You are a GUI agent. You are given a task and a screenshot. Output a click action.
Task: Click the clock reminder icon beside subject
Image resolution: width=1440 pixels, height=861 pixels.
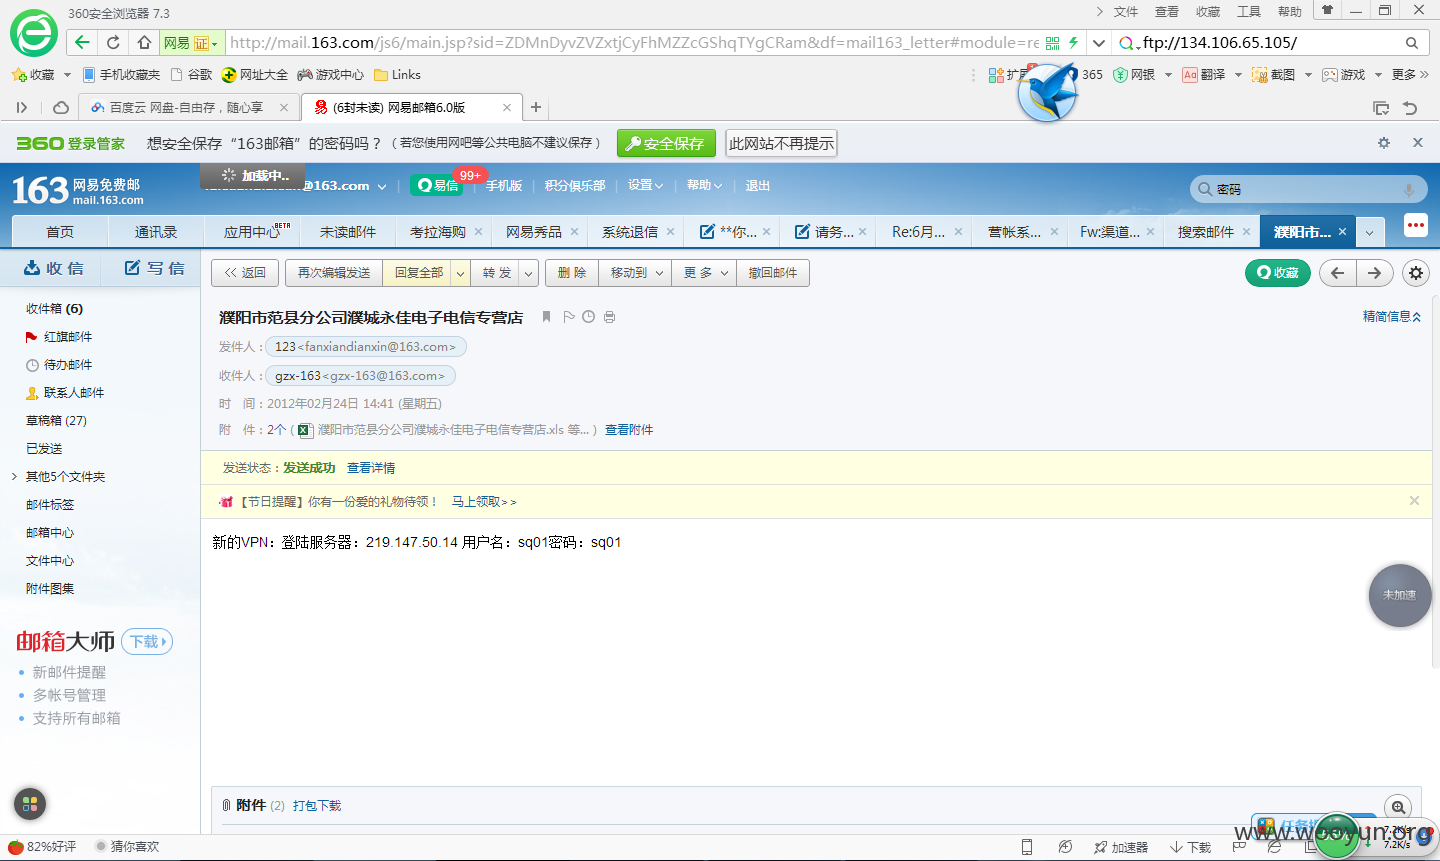coord(589,317)
